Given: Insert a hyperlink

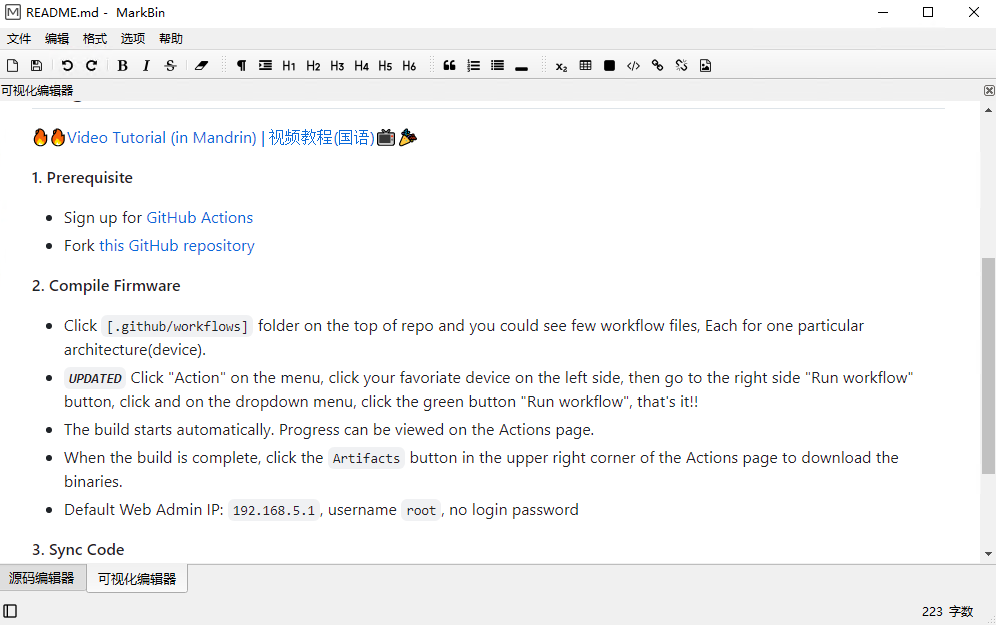Looking at the screenshot, I should [x=657, y=65].
